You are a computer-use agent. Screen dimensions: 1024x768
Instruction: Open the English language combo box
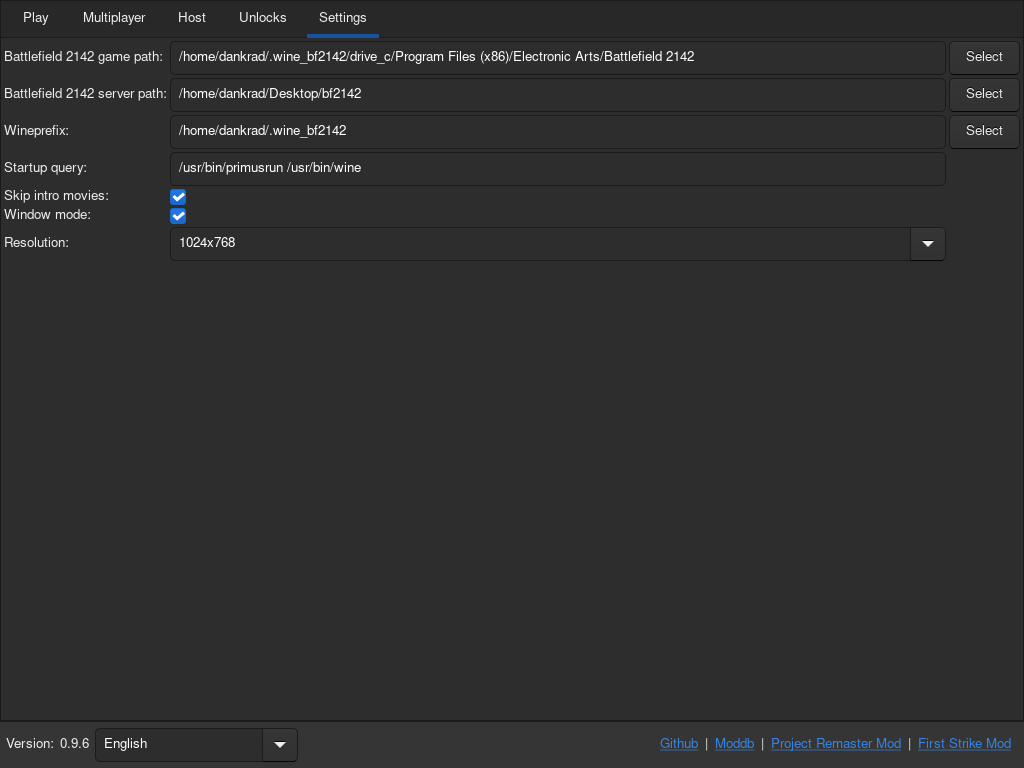[196, 744]
